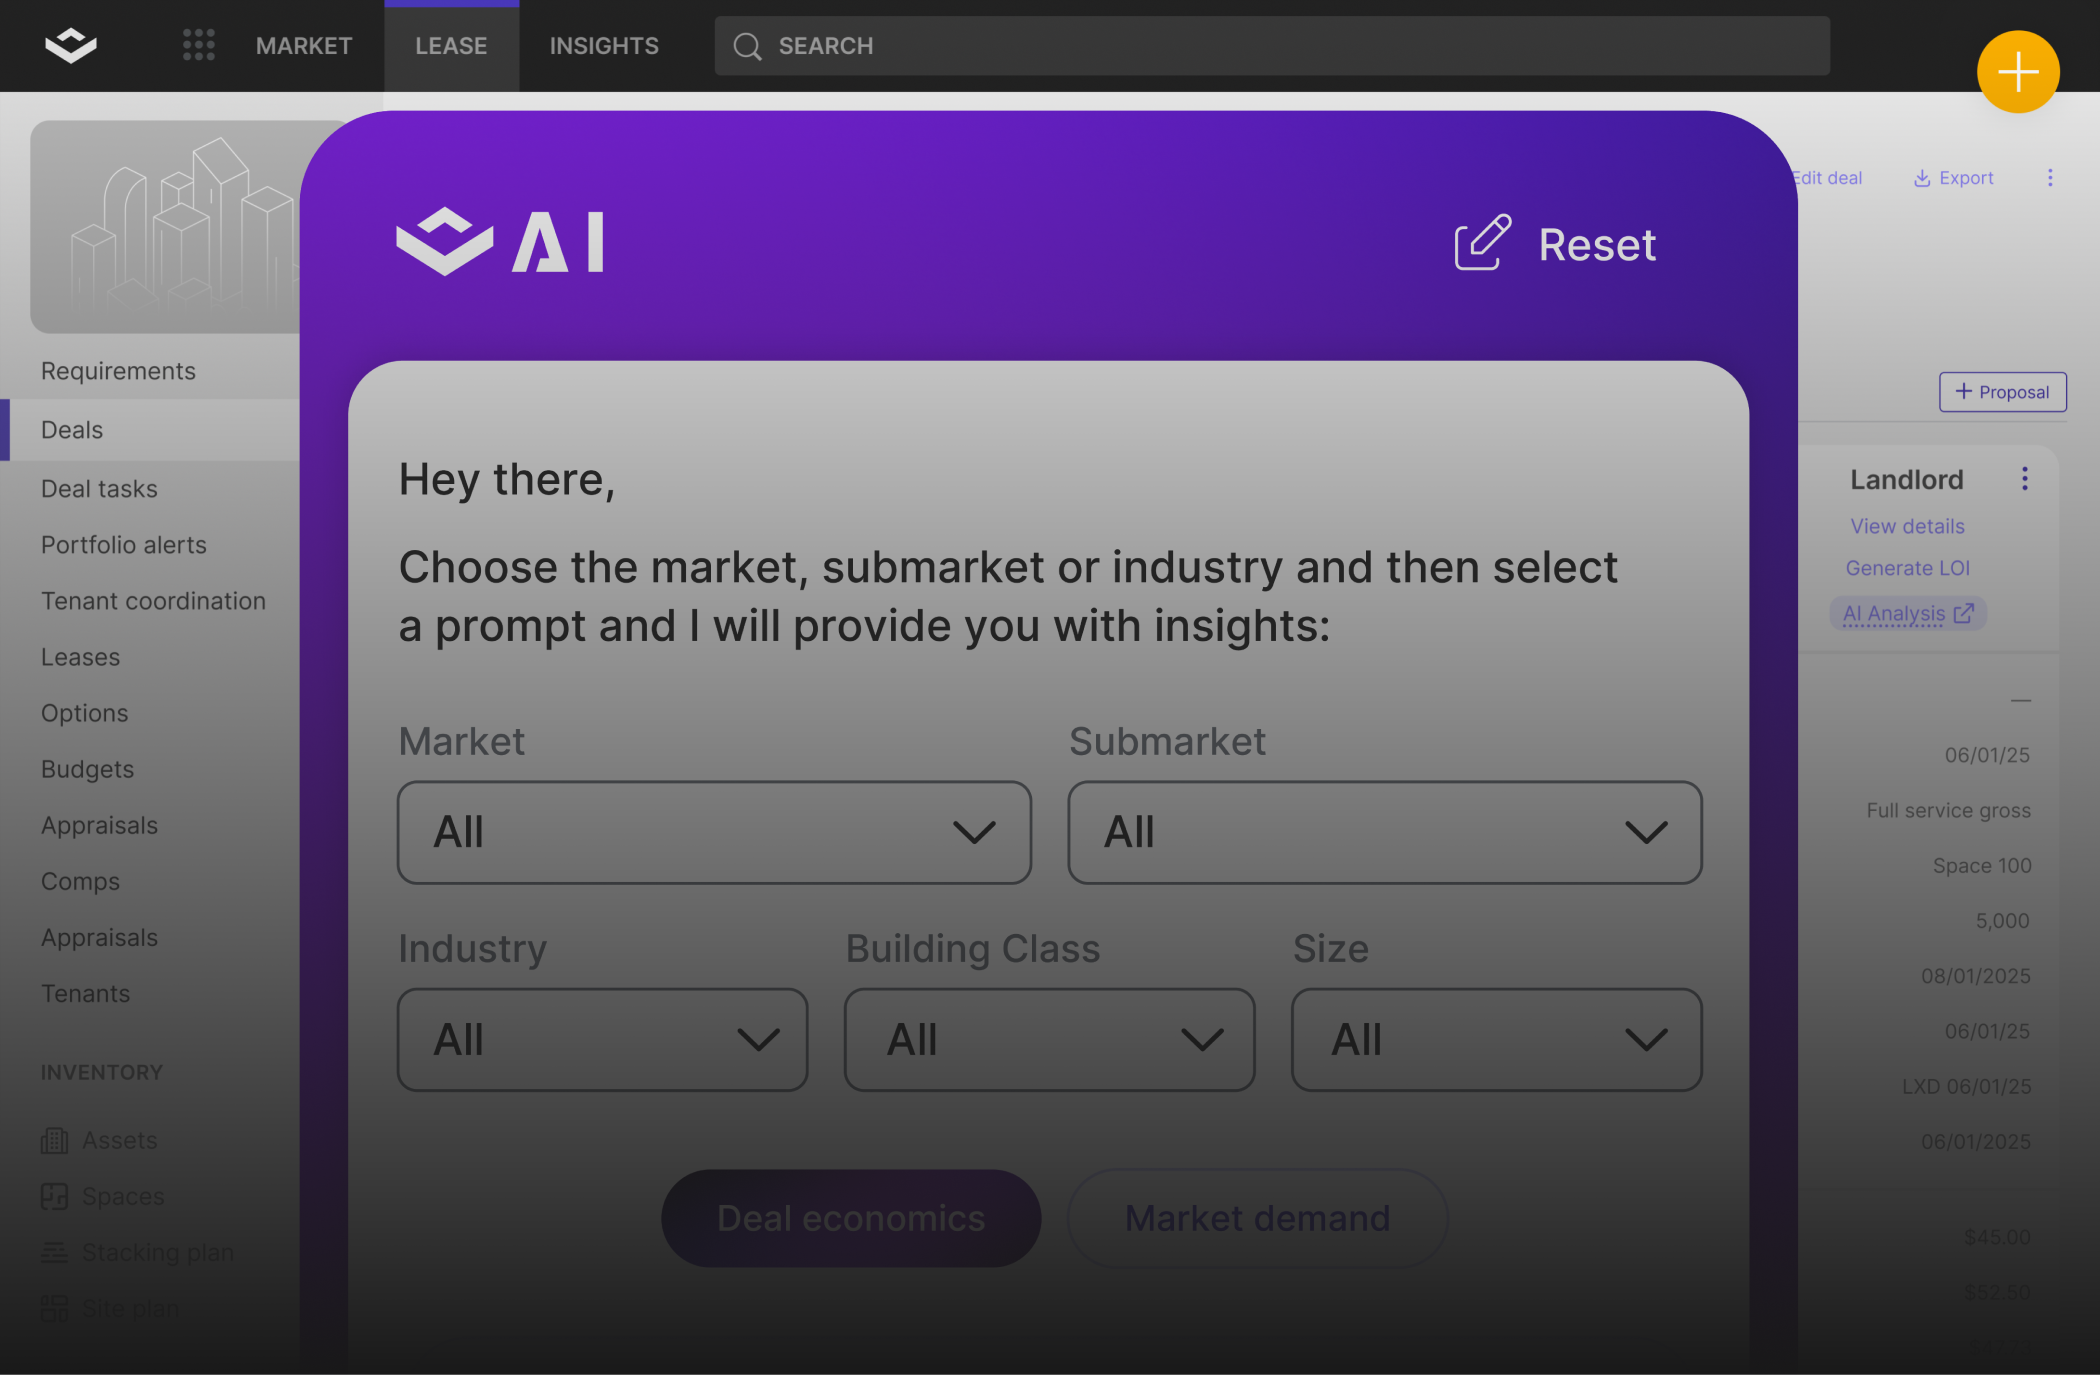Open the Market tab

coord(304,46)
